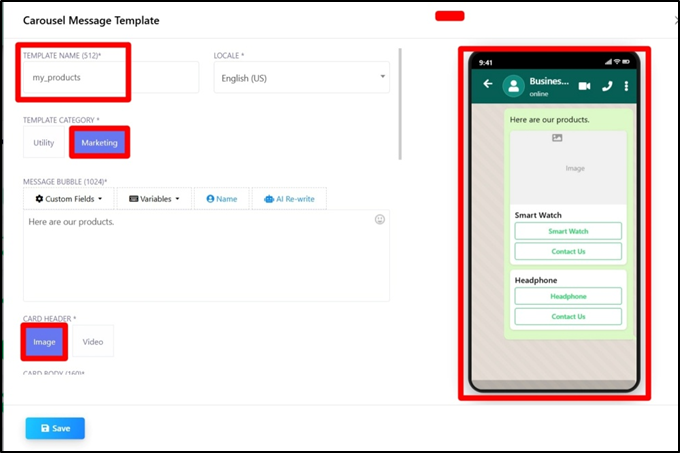Open the emoji picker in message bubble
The height and width of the screenshot is (453, 680).
(x=380, y=219)
